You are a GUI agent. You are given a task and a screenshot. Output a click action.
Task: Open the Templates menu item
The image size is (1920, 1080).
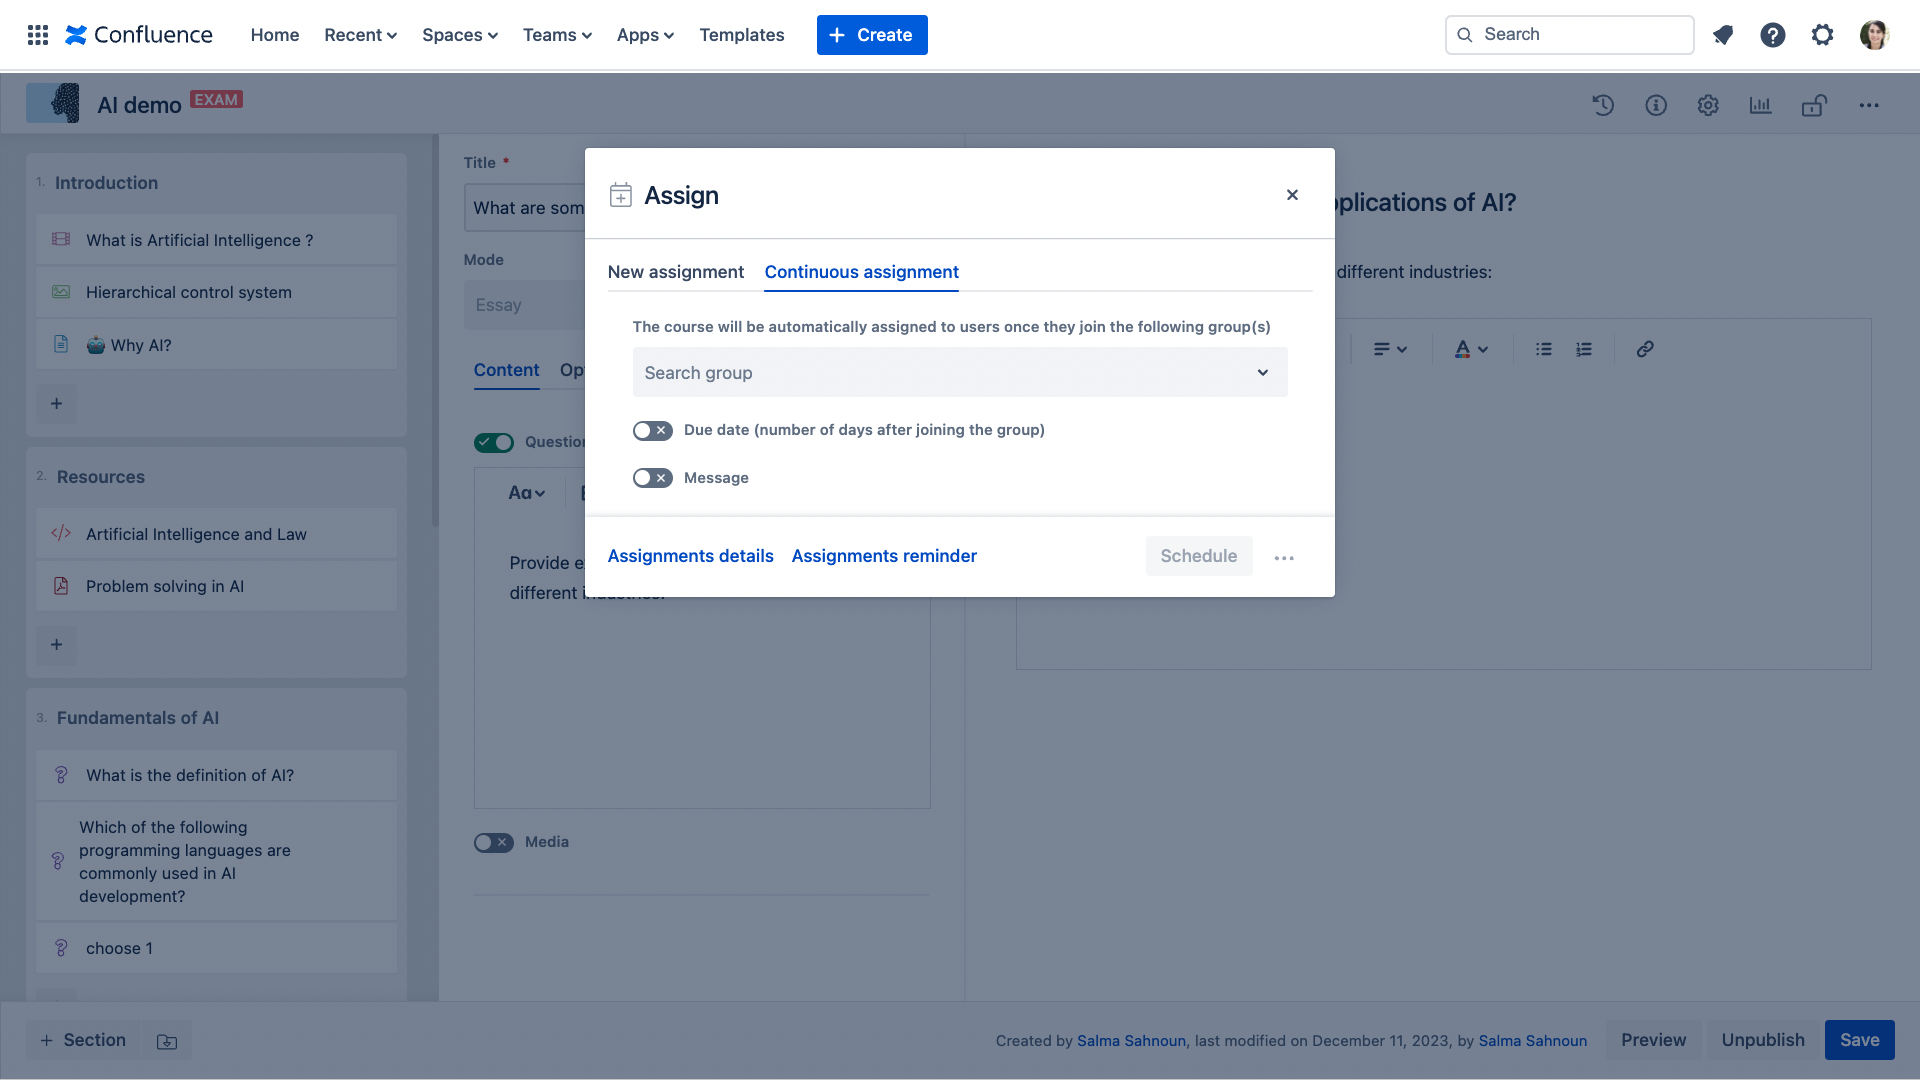pyautogui.click(x=741, y=35)
